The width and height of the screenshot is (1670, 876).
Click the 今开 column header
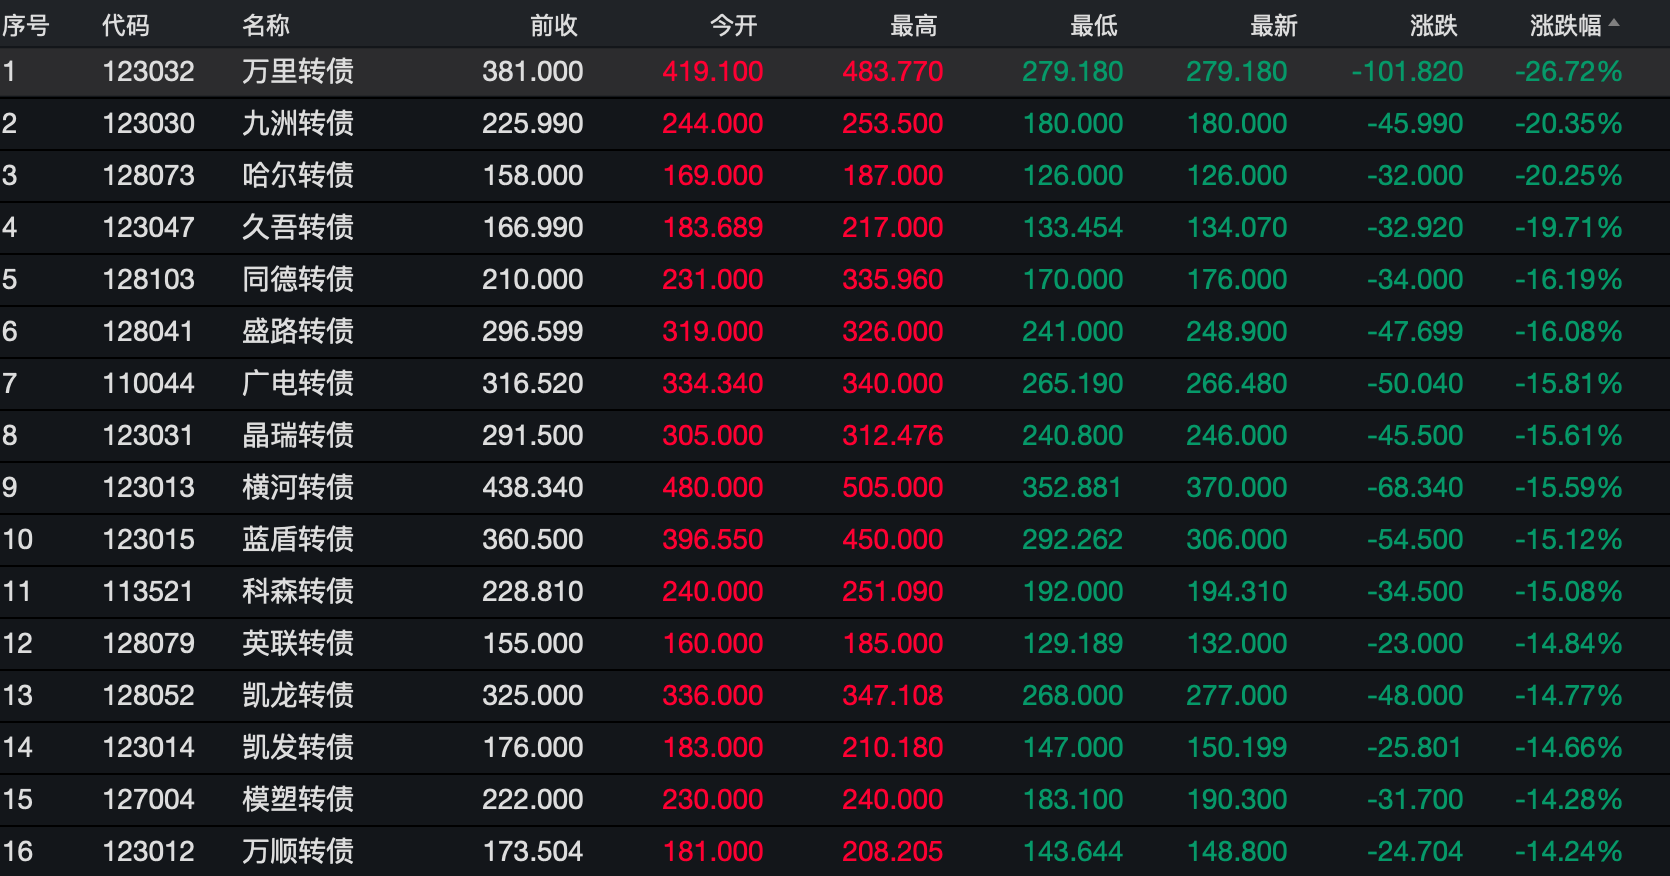[x=733, y=25]
